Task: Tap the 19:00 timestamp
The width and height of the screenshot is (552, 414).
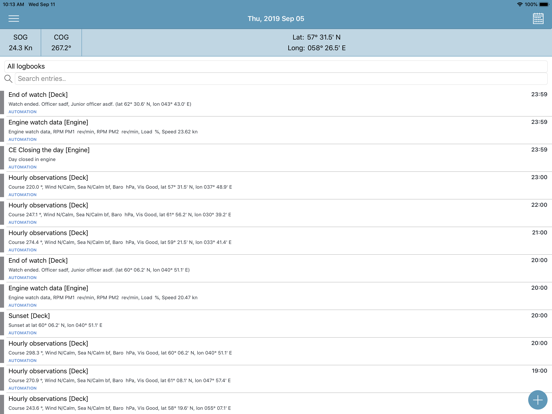Action: pyautogui.click(x=539, y=371)
